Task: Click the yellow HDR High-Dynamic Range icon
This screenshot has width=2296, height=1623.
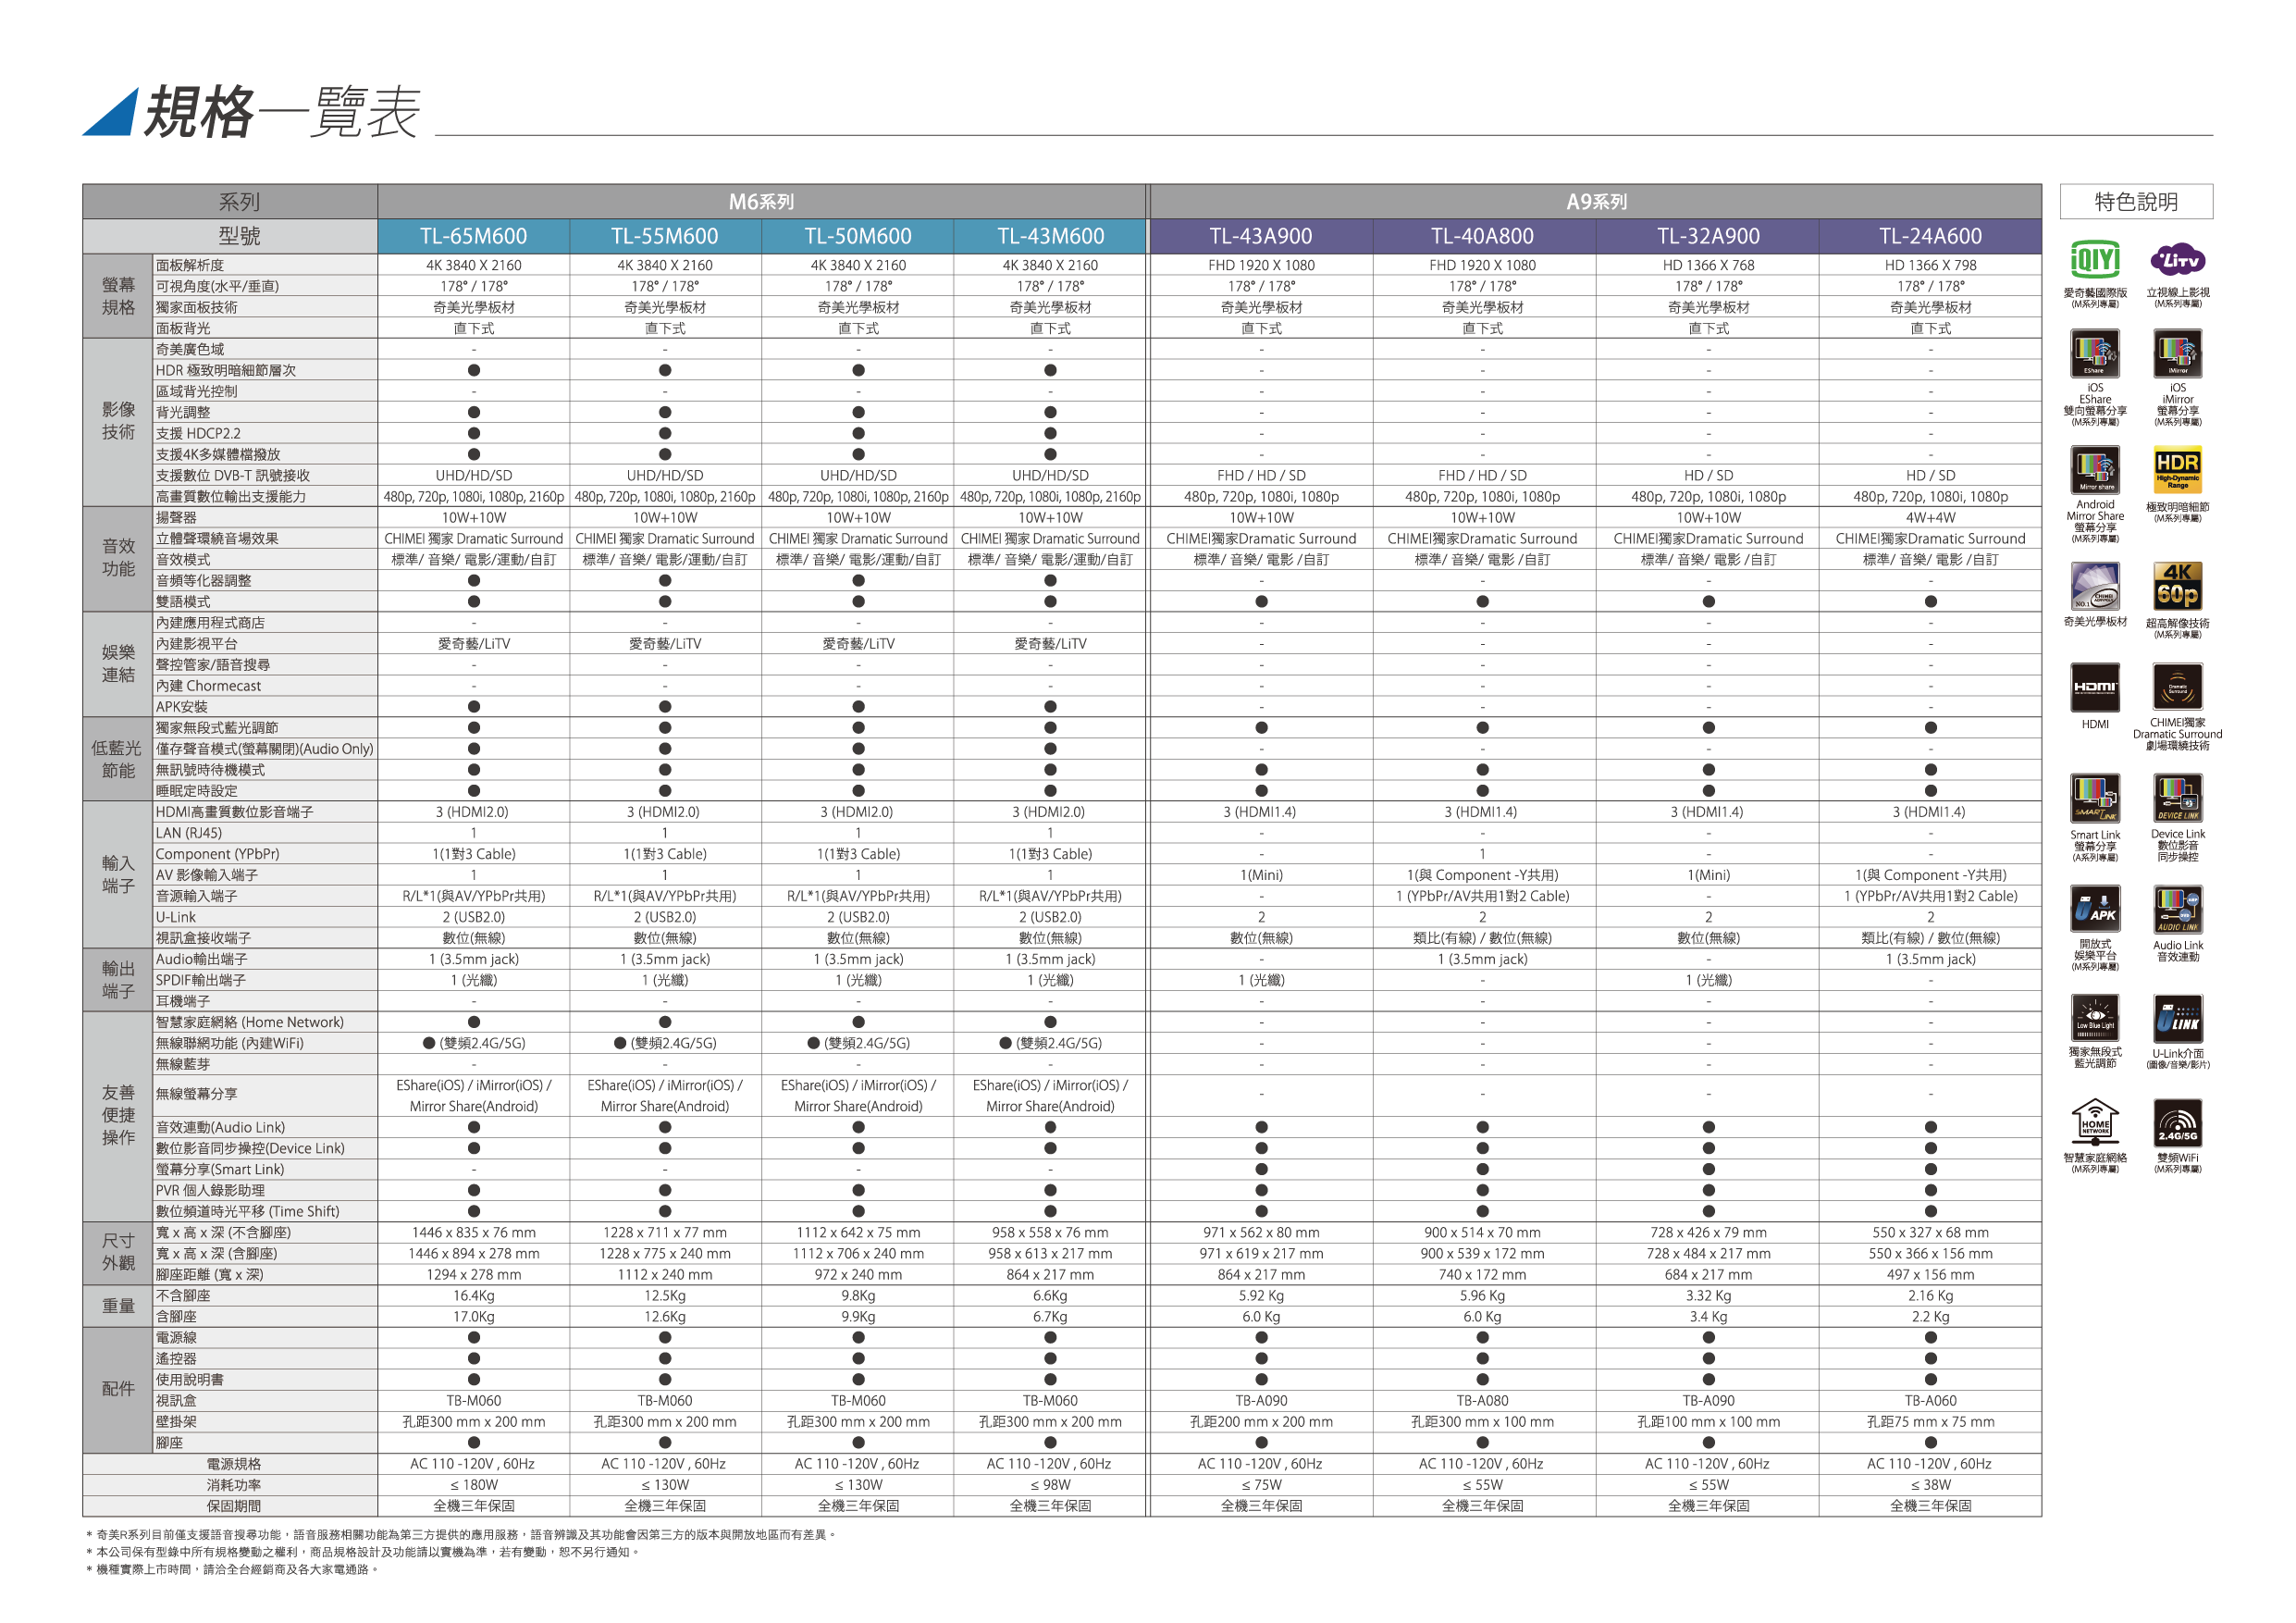Action: pos(2177,470)
